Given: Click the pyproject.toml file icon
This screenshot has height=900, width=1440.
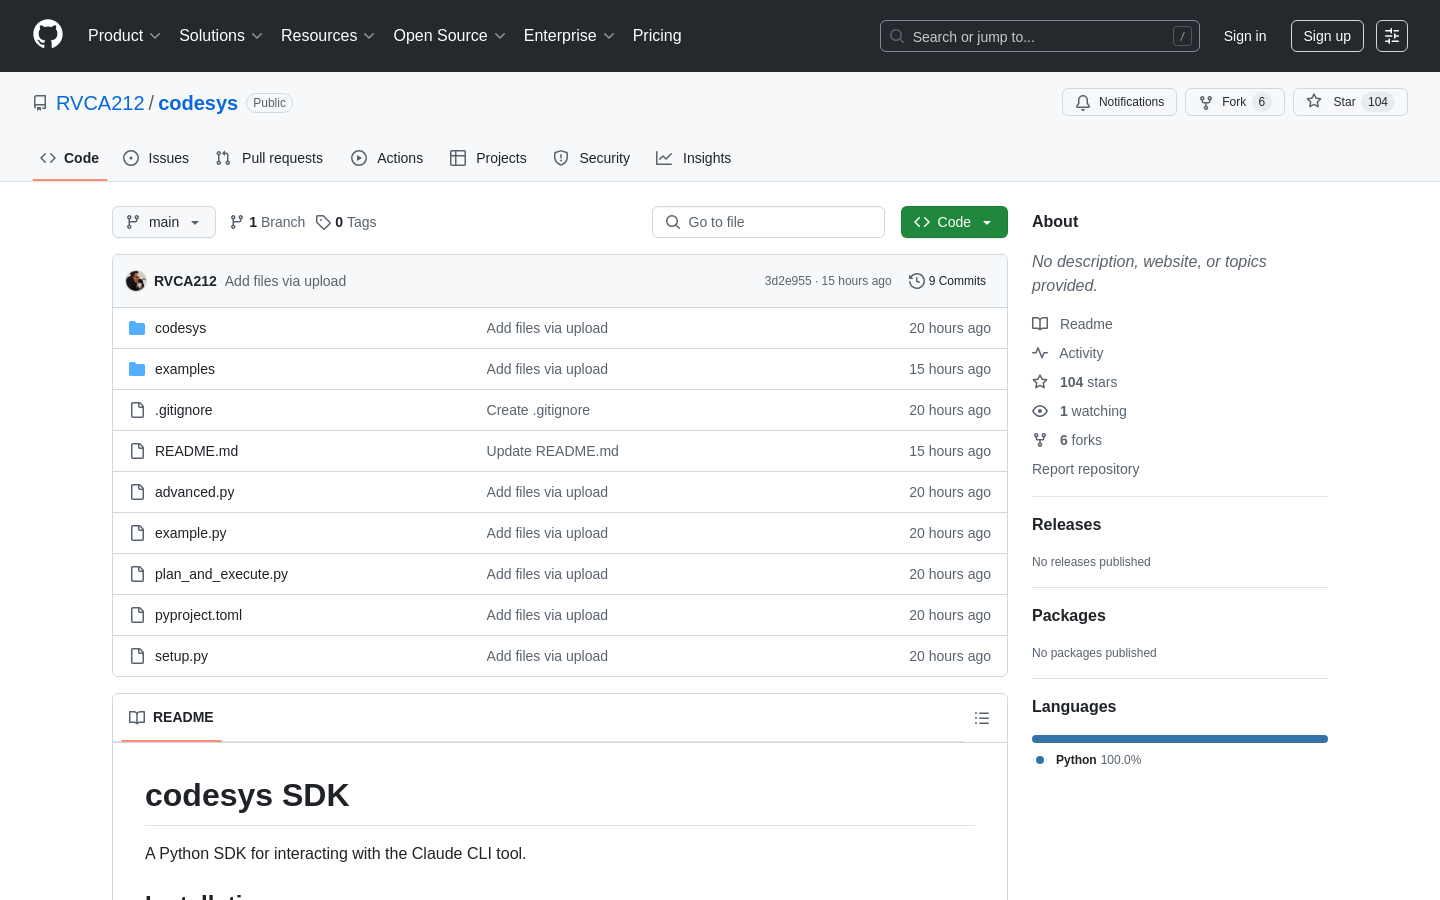Looking at the screenshot, I should [137, 615].
